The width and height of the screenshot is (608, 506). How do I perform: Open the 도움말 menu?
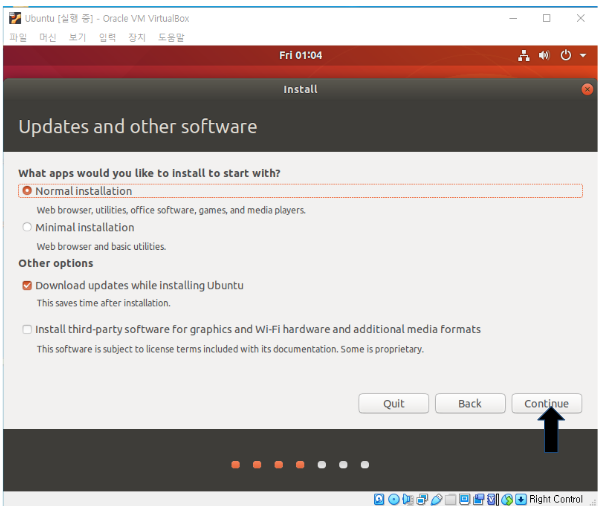coord(171,37)
